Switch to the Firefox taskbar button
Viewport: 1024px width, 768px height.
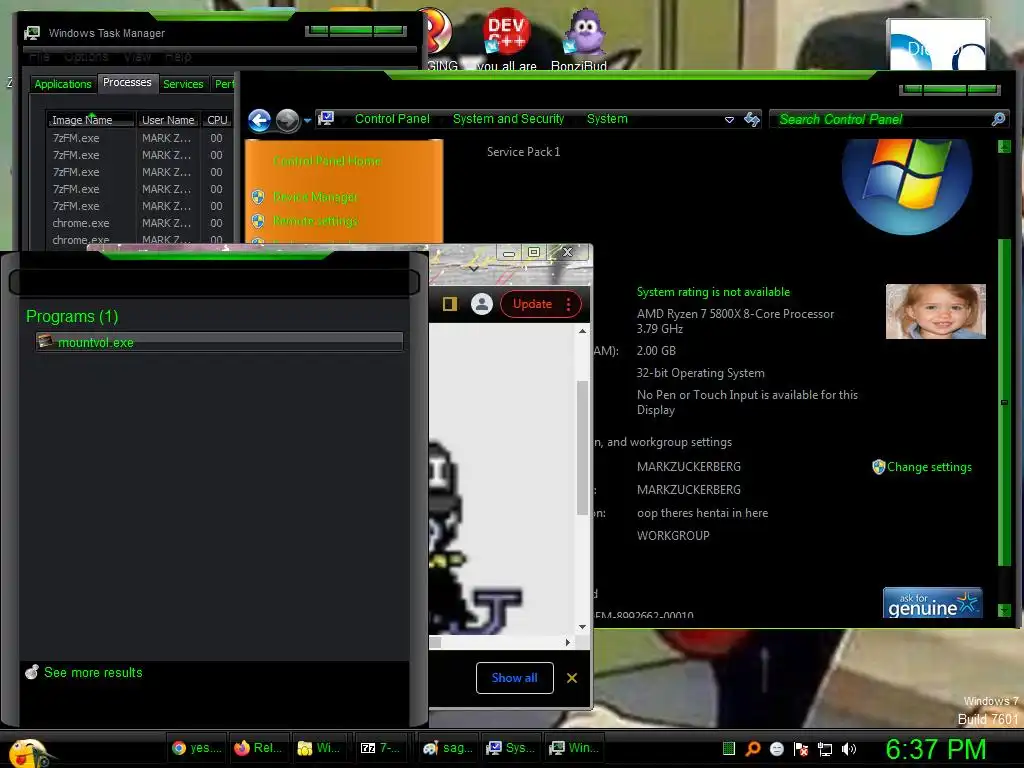tap(259, 748)
